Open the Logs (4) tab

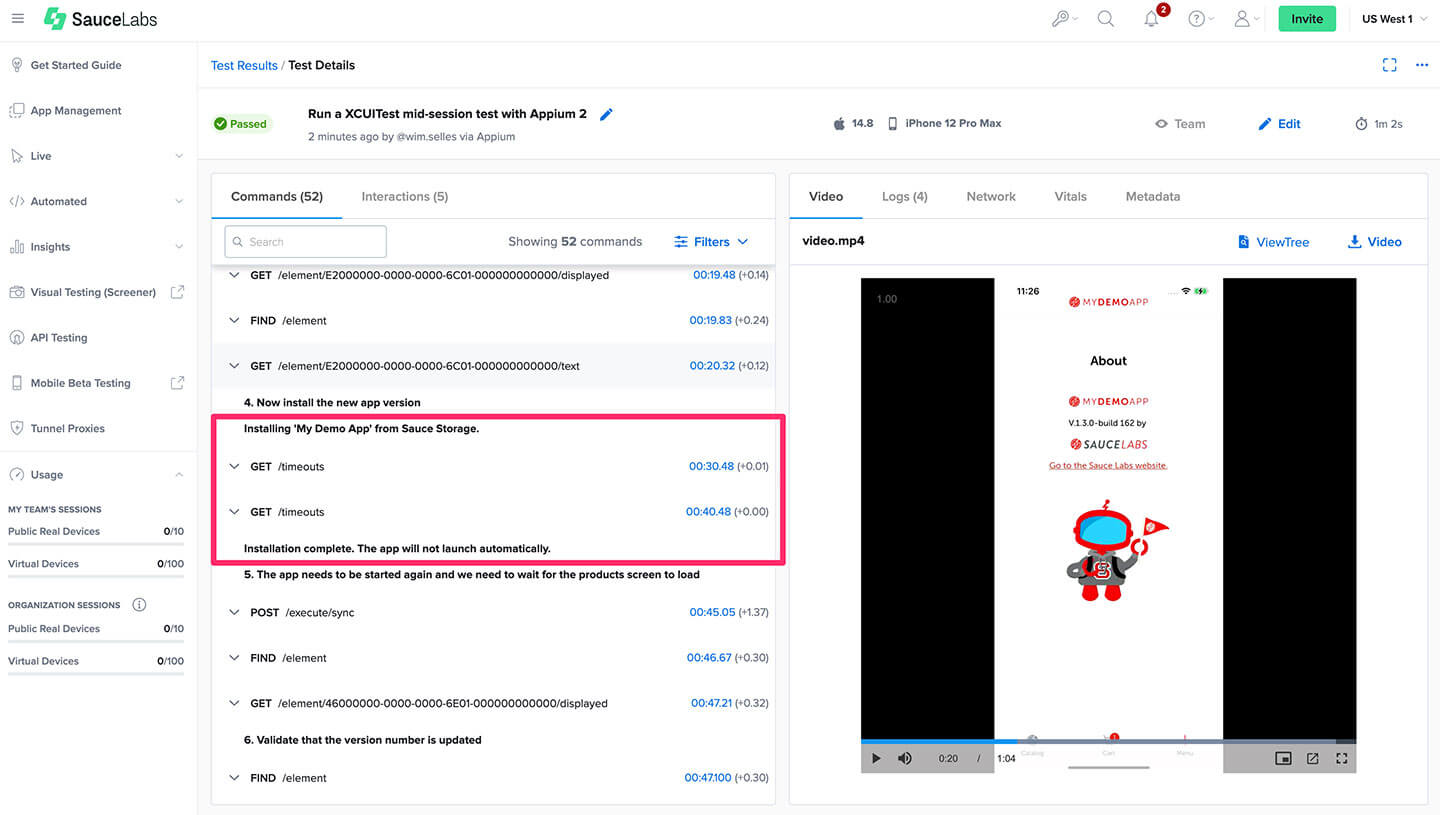(x=904, y=197)
